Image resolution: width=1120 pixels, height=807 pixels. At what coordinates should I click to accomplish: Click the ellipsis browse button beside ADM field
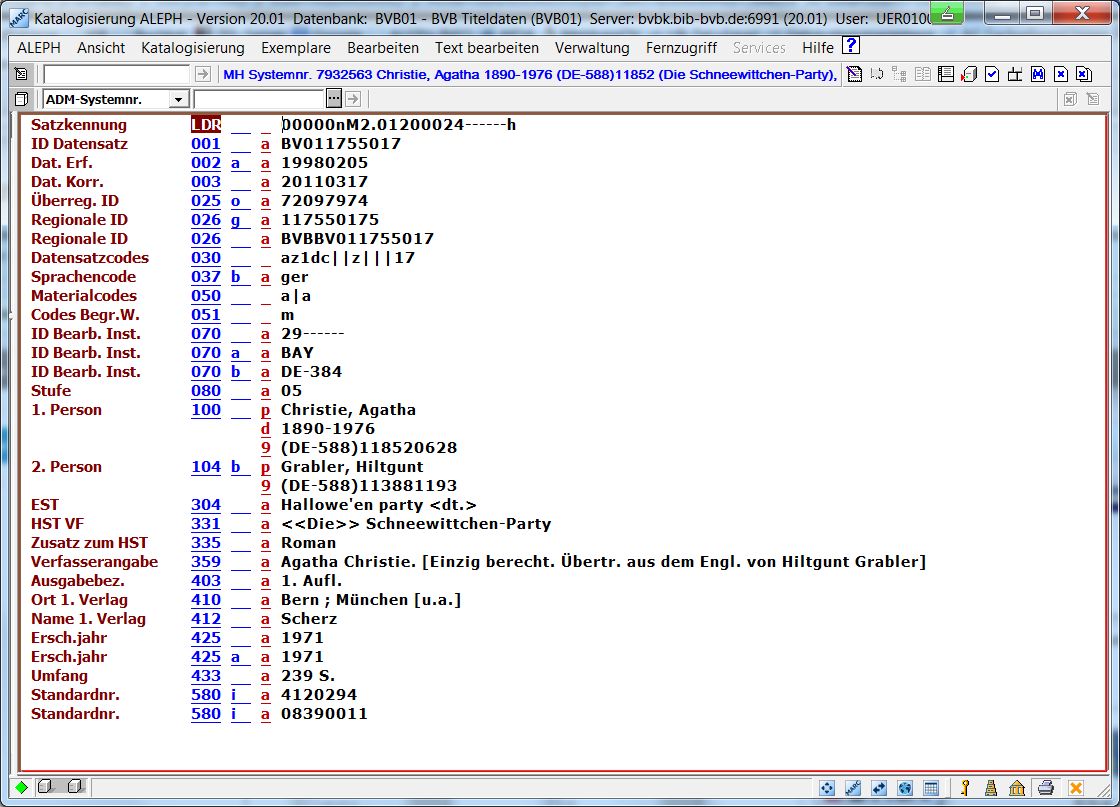[x=334, y=98]
